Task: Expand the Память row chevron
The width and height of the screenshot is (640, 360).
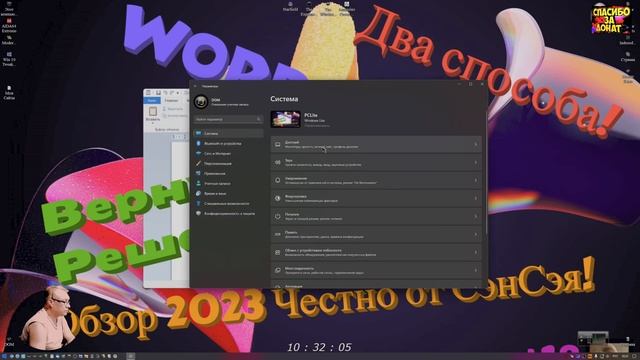Action: click(x=476, y=234)
